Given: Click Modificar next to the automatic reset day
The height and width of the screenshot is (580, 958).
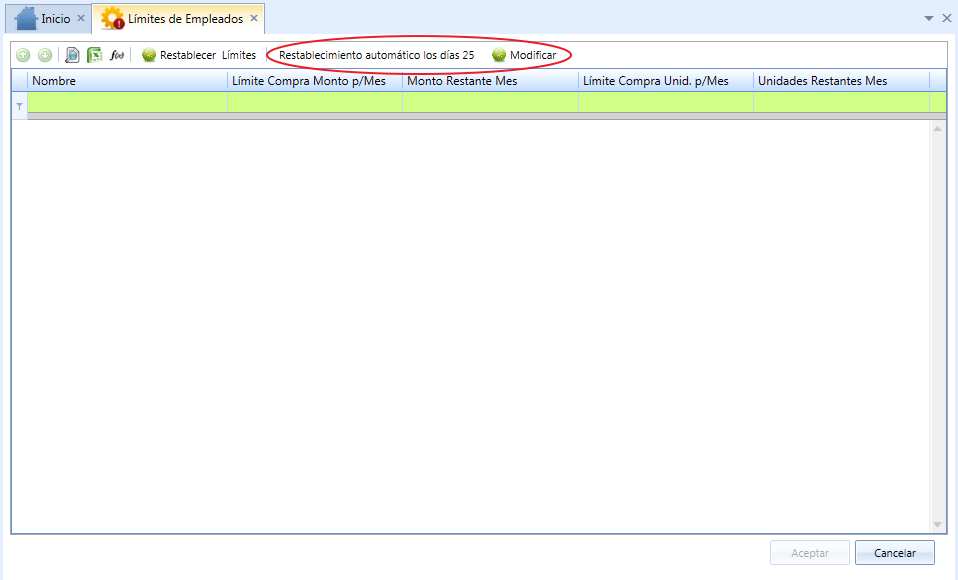Looking at the screenshot, I should coord(524,55).
